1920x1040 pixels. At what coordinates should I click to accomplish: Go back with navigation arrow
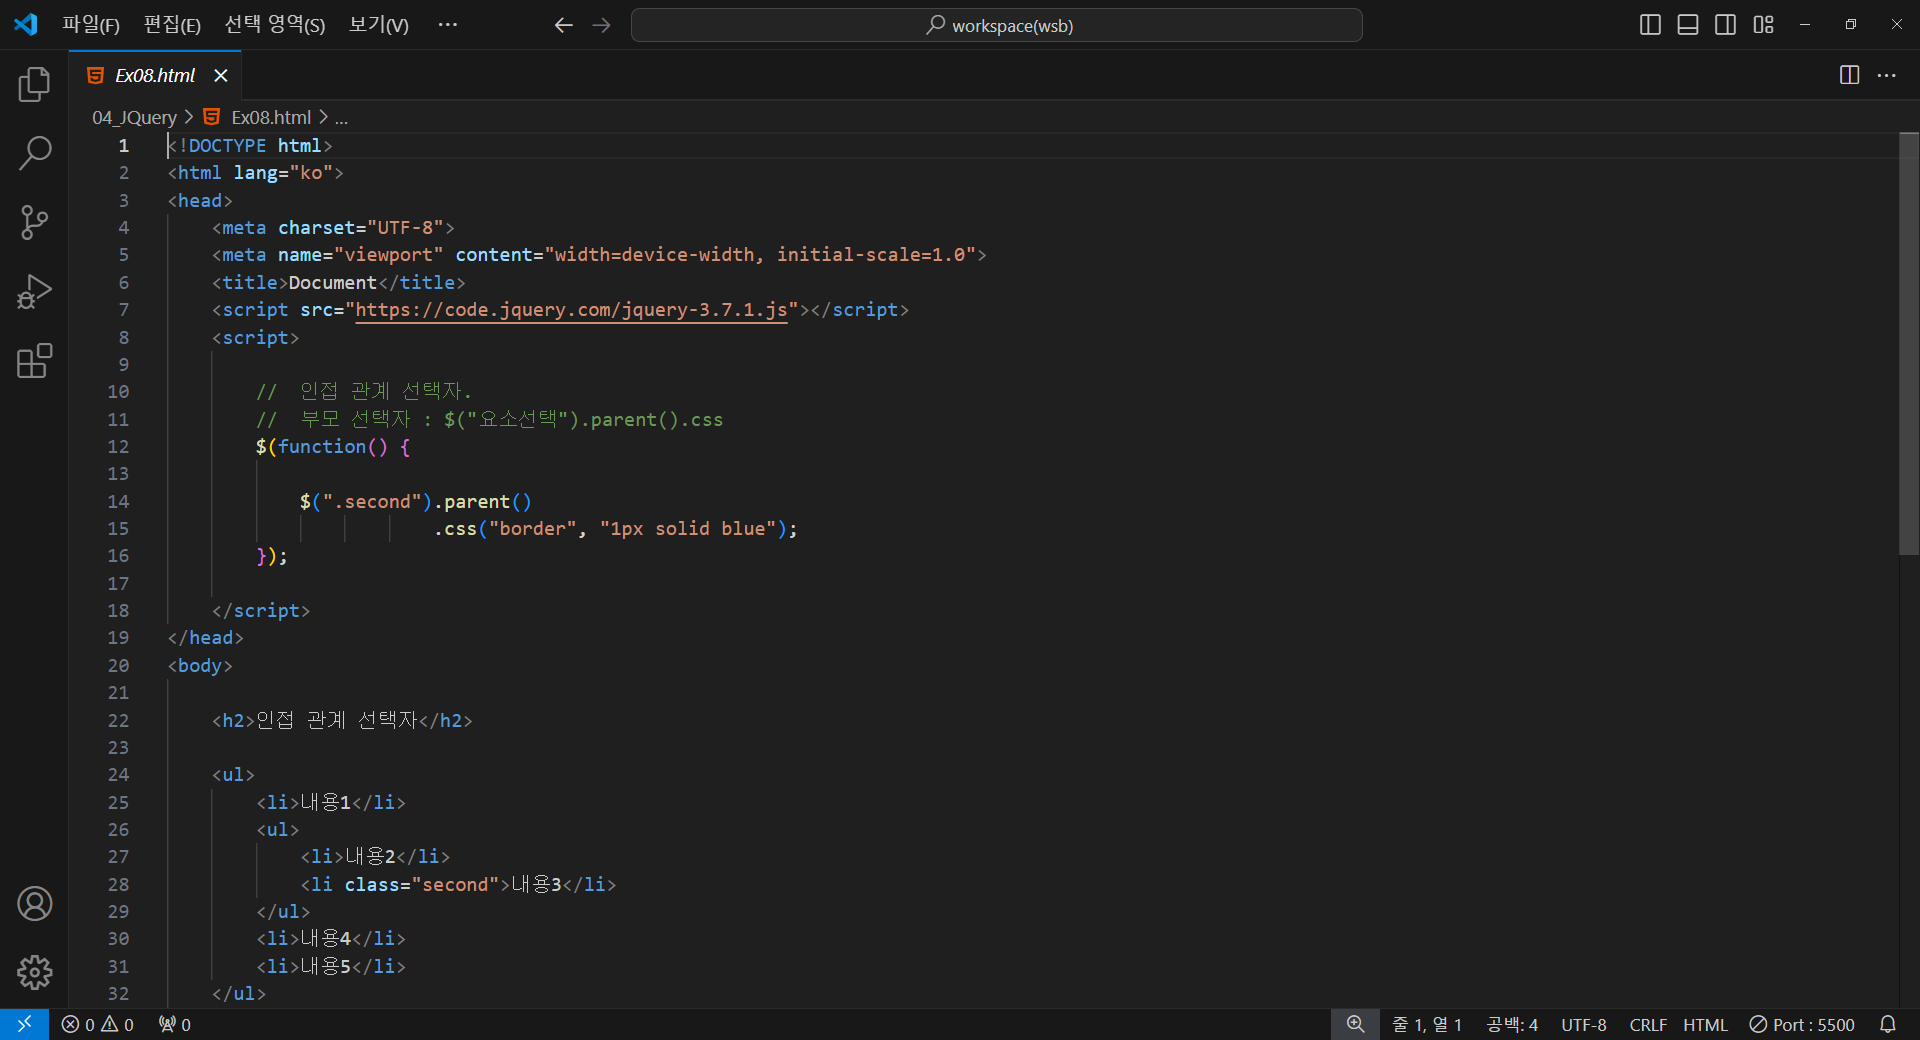tap(563, 25)
